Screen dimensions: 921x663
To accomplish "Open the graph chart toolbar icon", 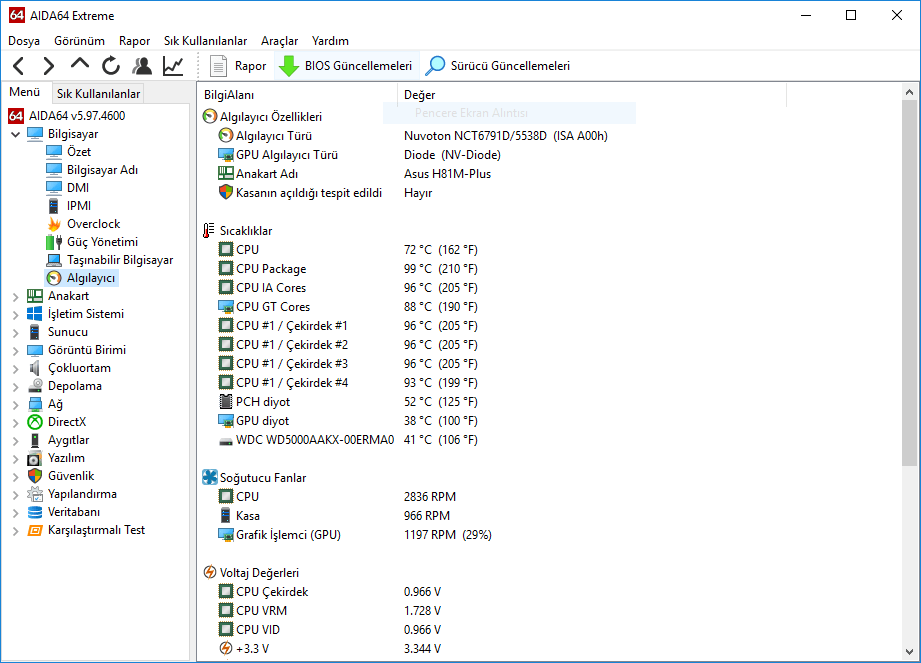I will [173, 66].
